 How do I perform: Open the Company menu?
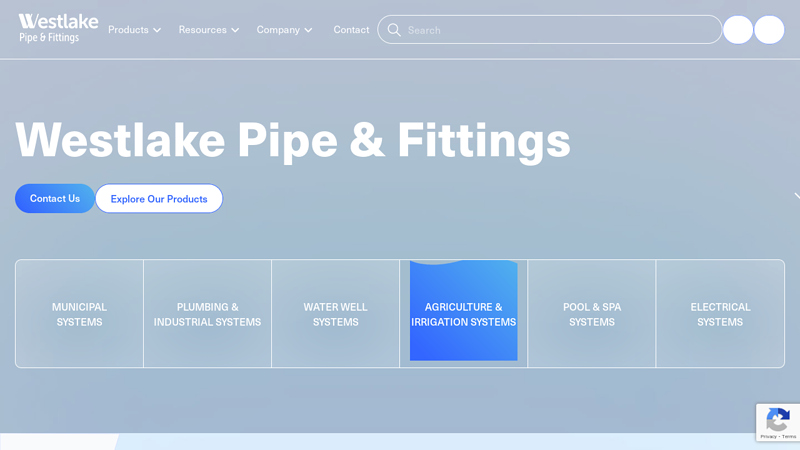pos(284,30)
